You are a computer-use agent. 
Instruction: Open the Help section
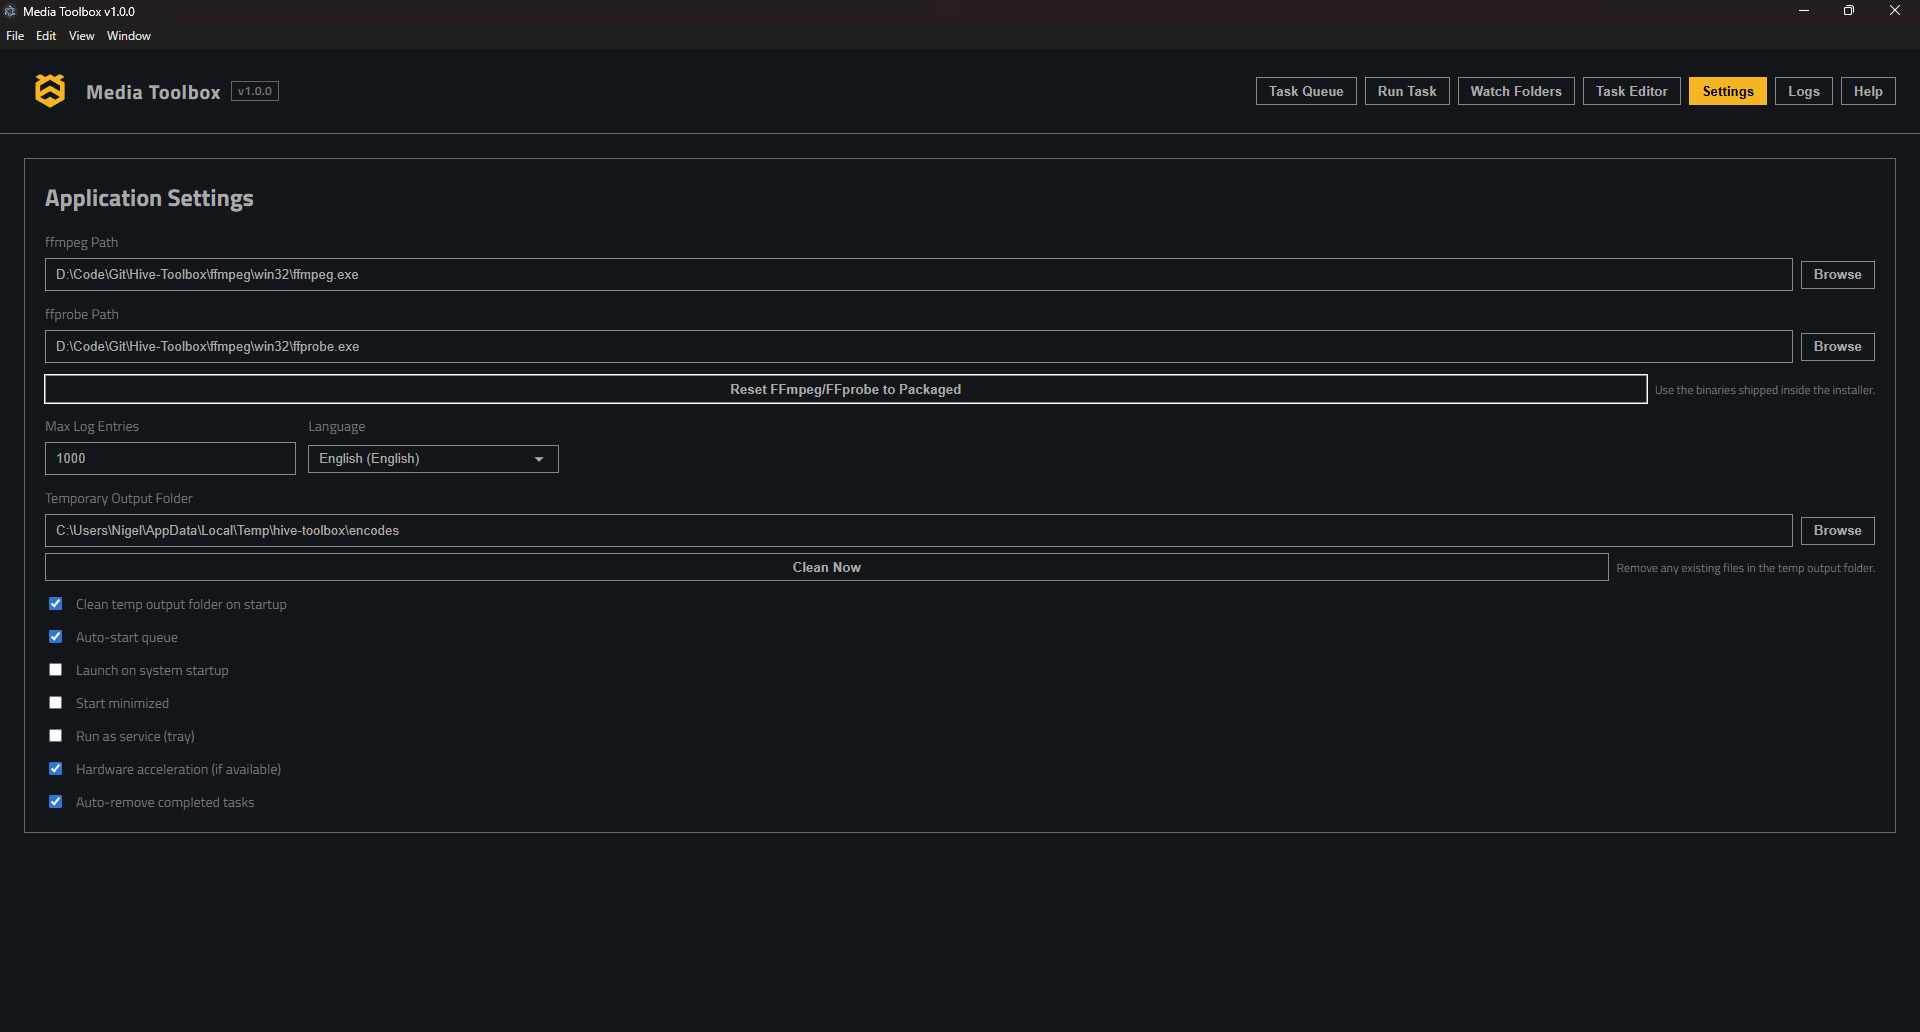(1867, 91)
